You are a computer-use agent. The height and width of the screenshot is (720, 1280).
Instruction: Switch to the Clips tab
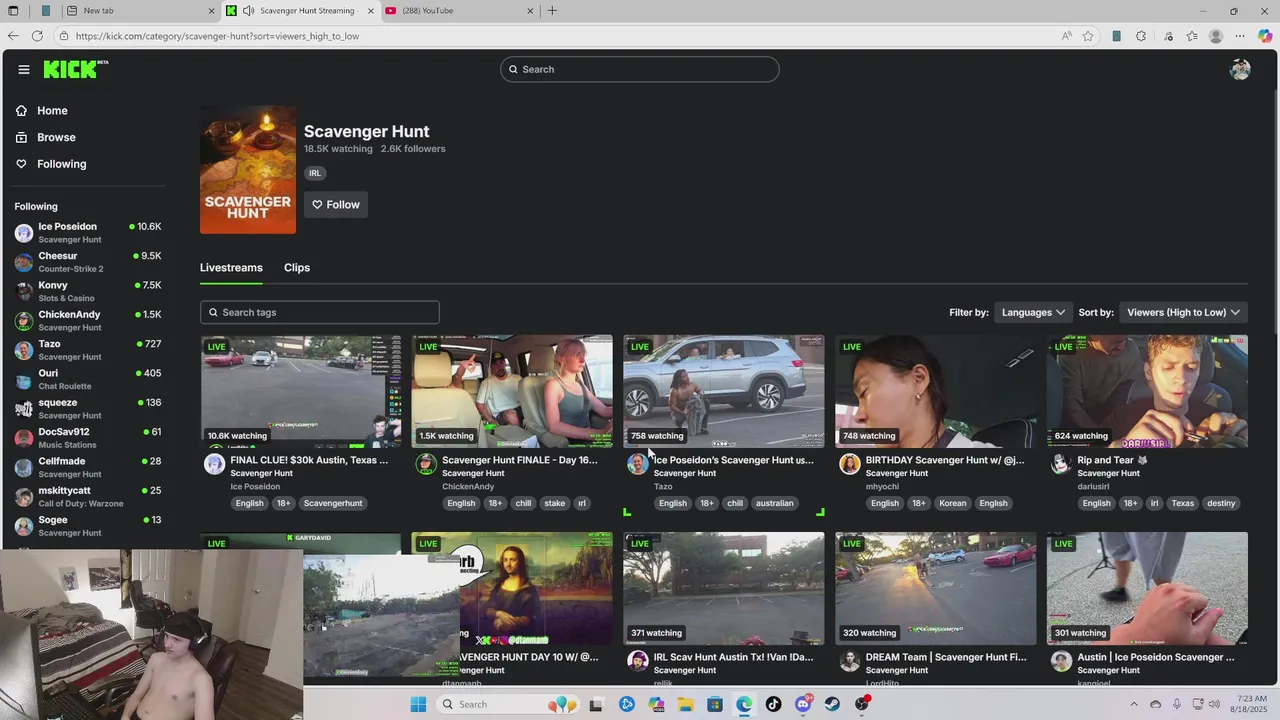point(297,267)
